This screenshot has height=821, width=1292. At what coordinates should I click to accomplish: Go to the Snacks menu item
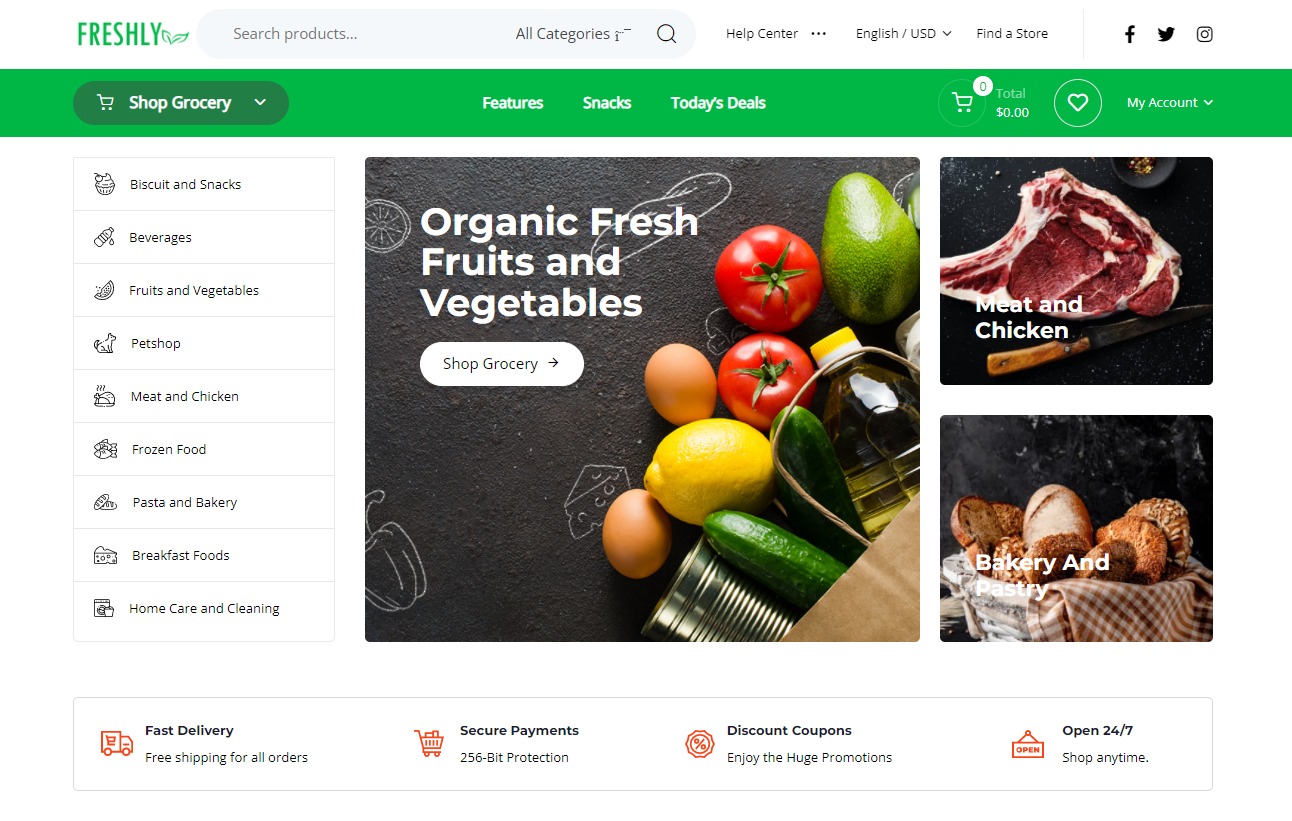[x=607, y=103]
